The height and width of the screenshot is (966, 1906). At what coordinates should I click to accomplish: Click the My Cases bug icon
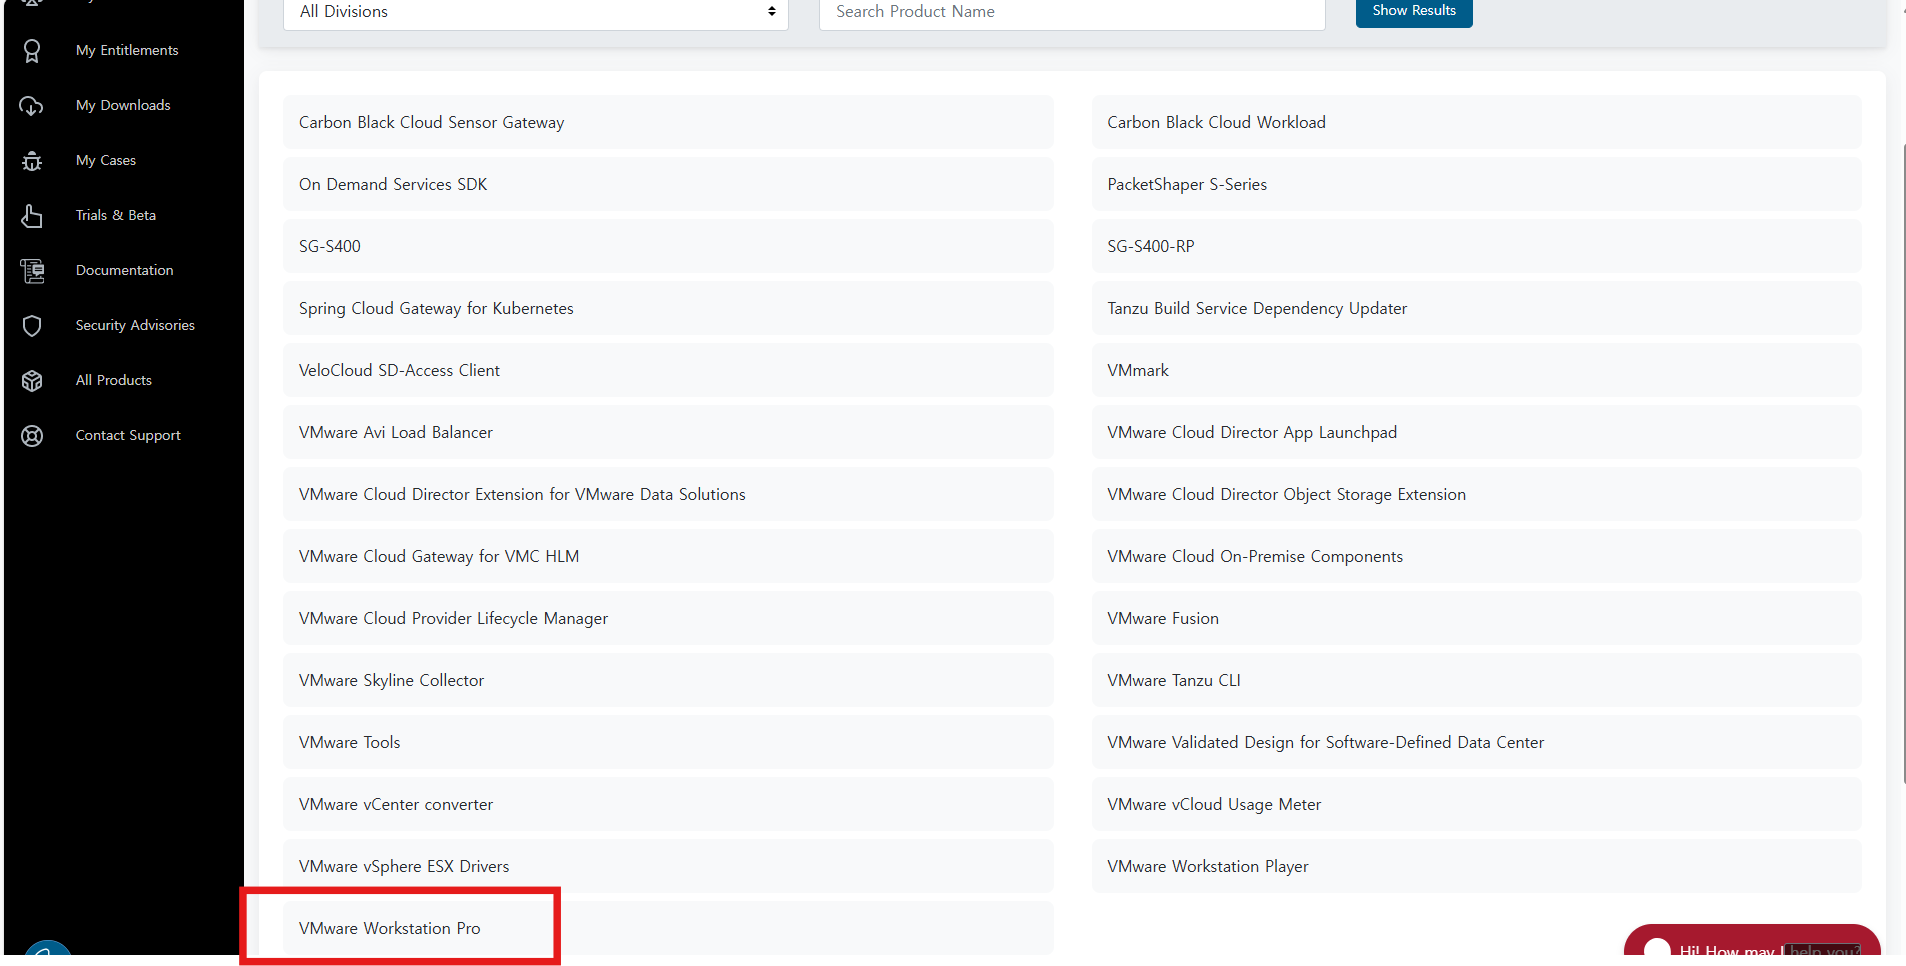(x=32, y=161)
